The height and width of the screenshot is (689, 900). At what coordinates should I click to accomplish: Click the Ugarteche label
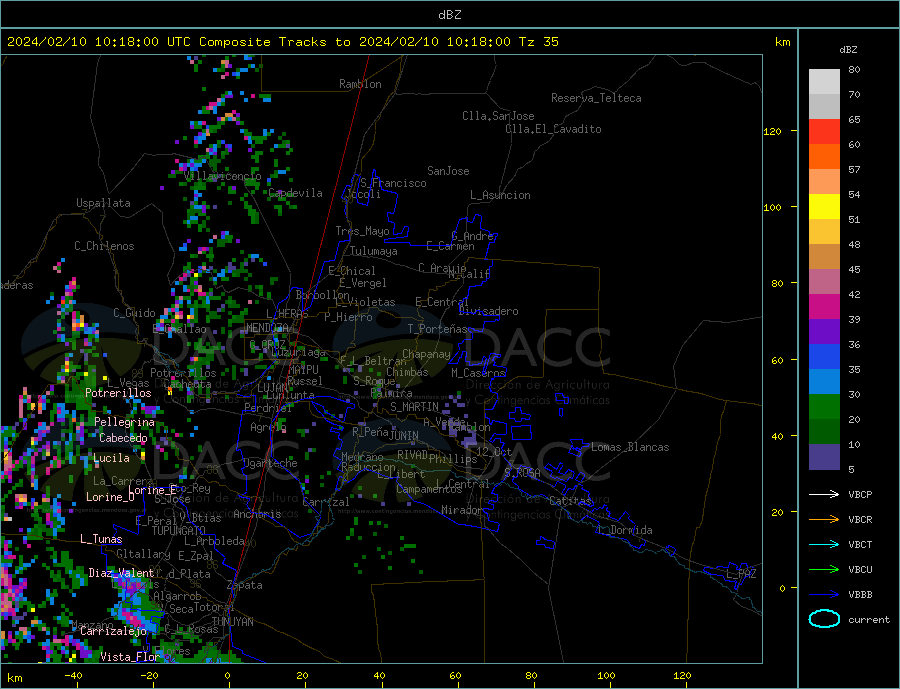click(270, 463)
